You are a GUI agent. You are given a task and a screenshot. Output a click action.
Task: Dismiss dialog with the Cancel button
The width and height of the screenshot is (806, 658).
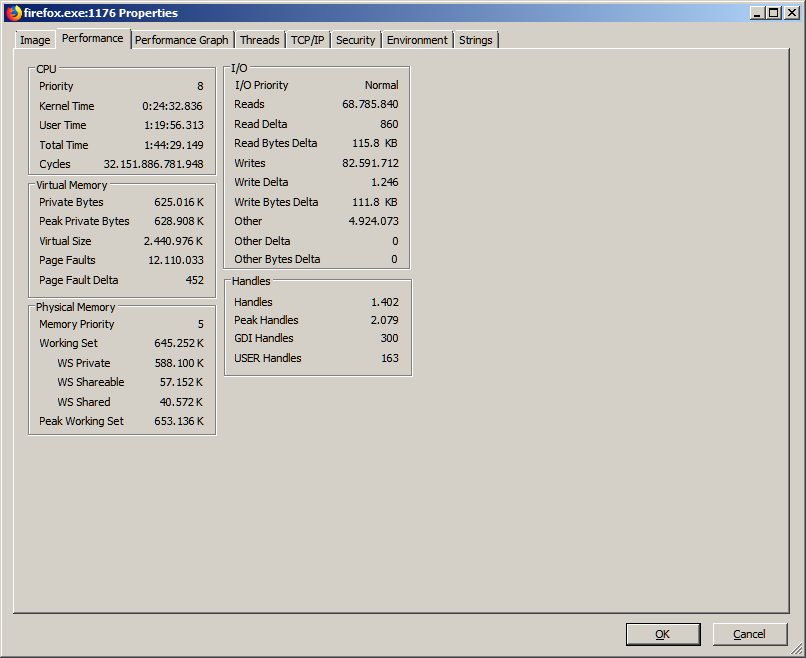[x=749, y=634]
